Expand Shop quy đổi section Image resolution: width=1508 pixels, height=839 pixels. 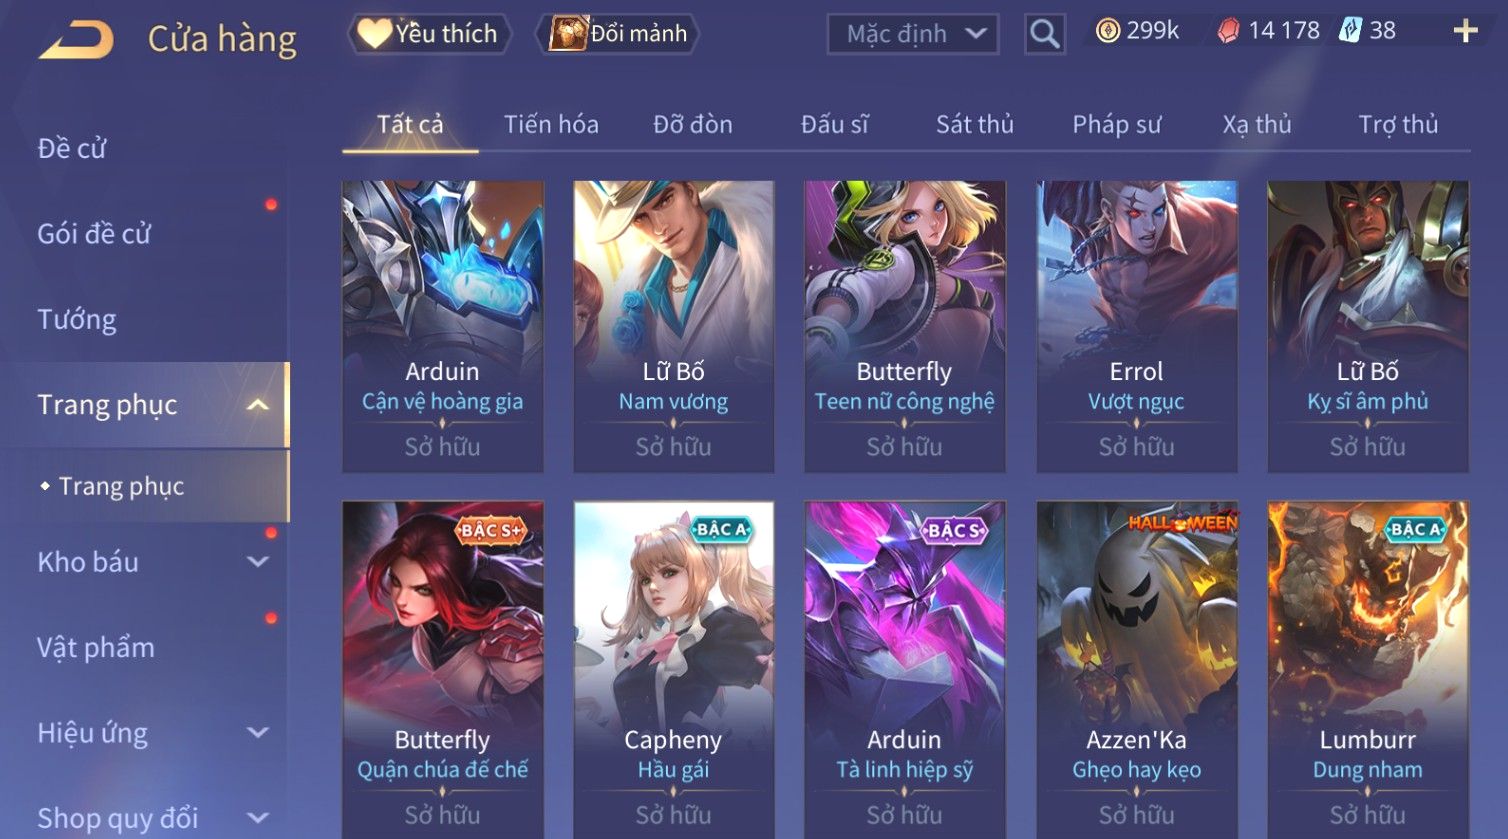click(x=258, y=818)
